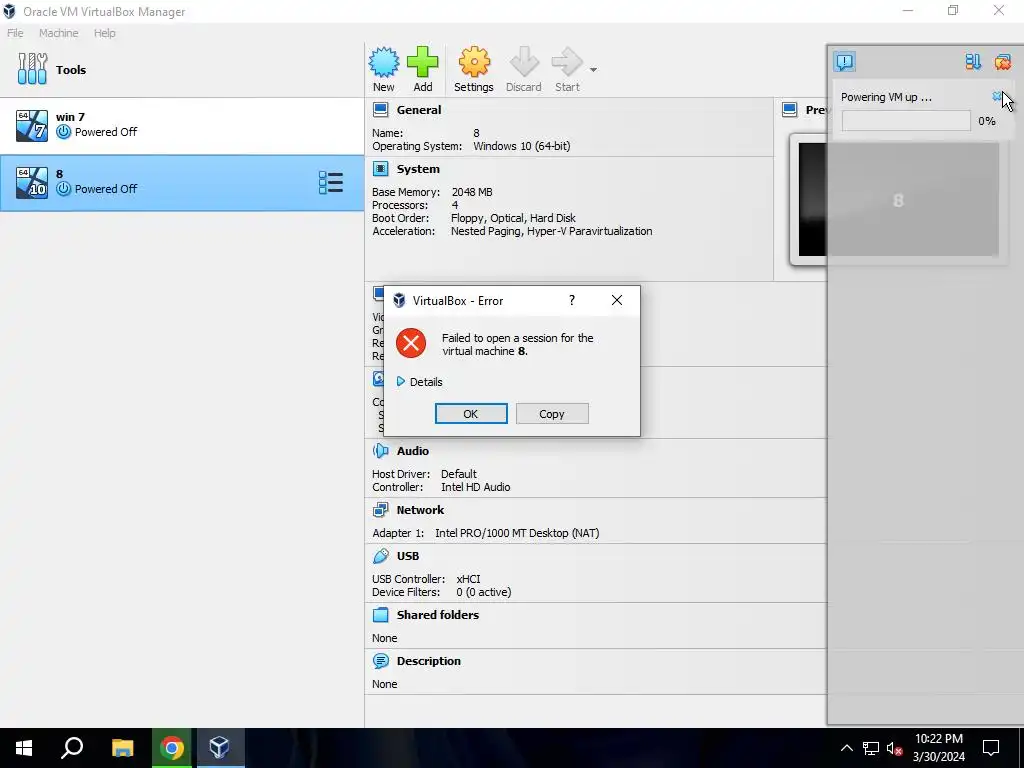Open the Settings gear toolbar icon
This screenshot has height=768, width=1024.
[x=473, y=62]
